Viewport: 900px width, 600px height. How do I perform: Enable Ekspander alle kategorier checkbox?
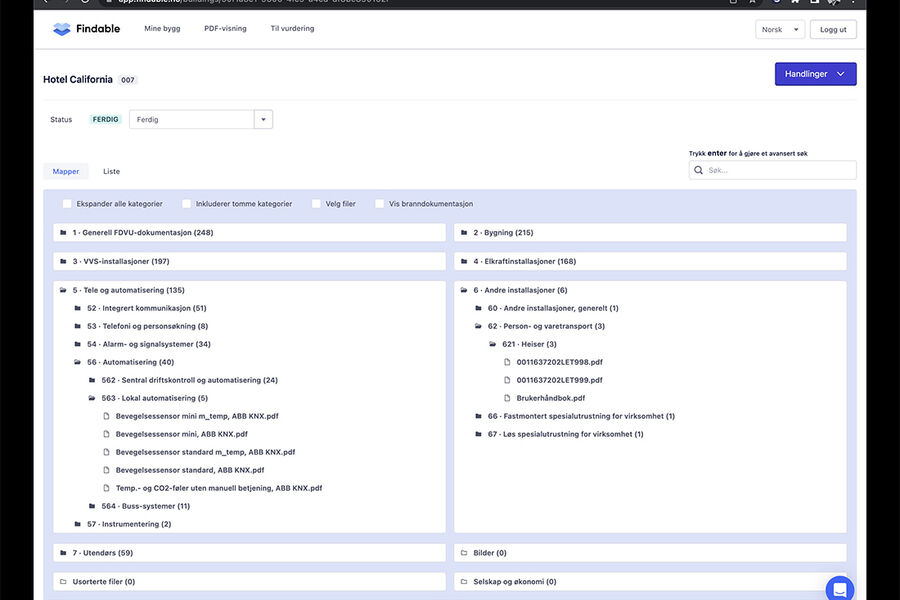tap(67, 204)
